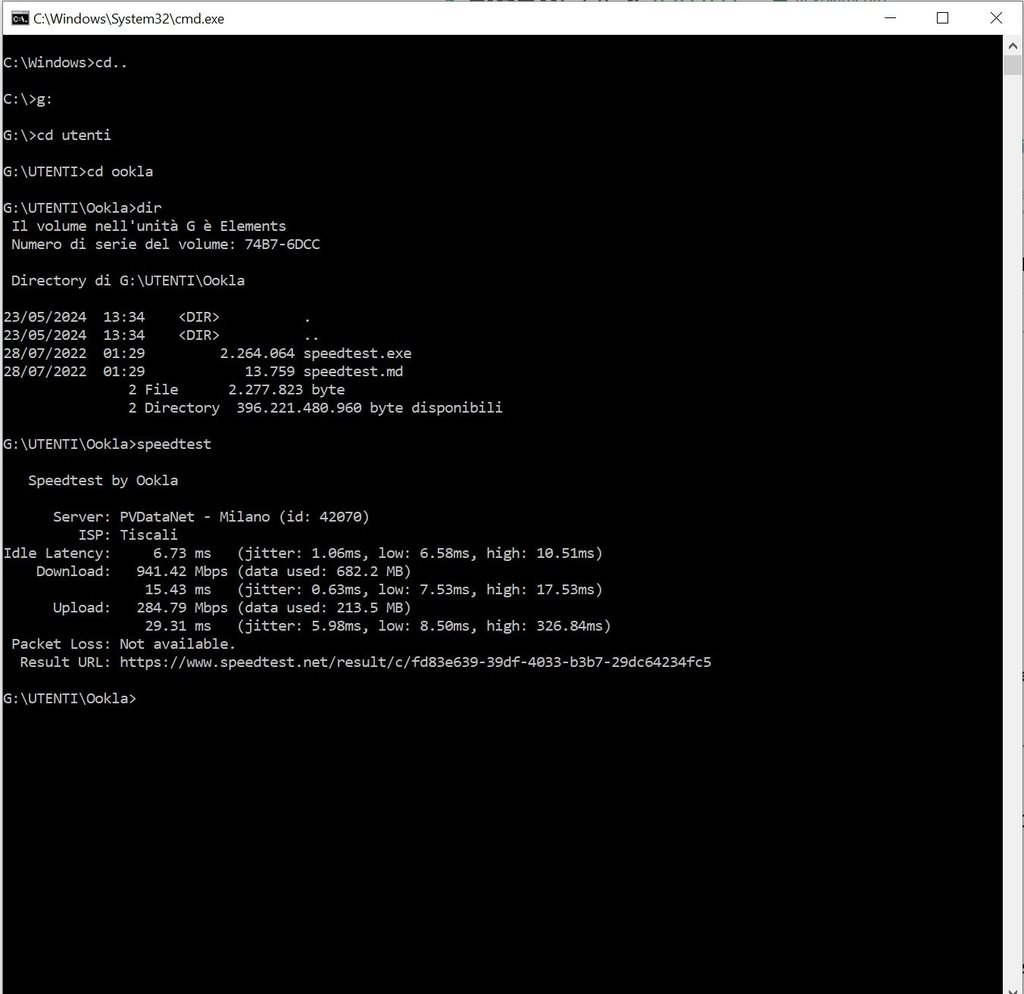Click the speedtest.md file name
The width and height of the screenshot is (1024, 994).
click(353, 372)
